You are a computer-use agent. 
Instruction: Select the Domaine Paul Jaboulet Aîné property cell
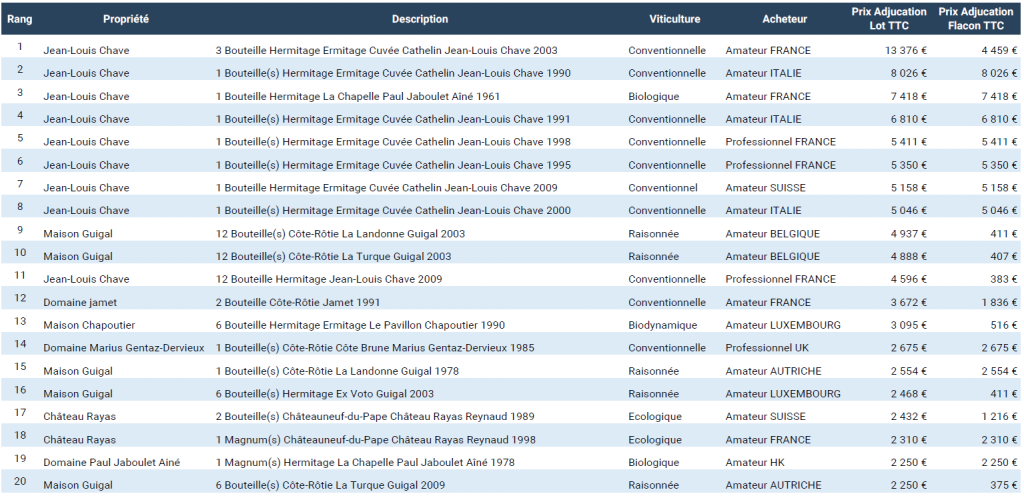tap(112, 462)
